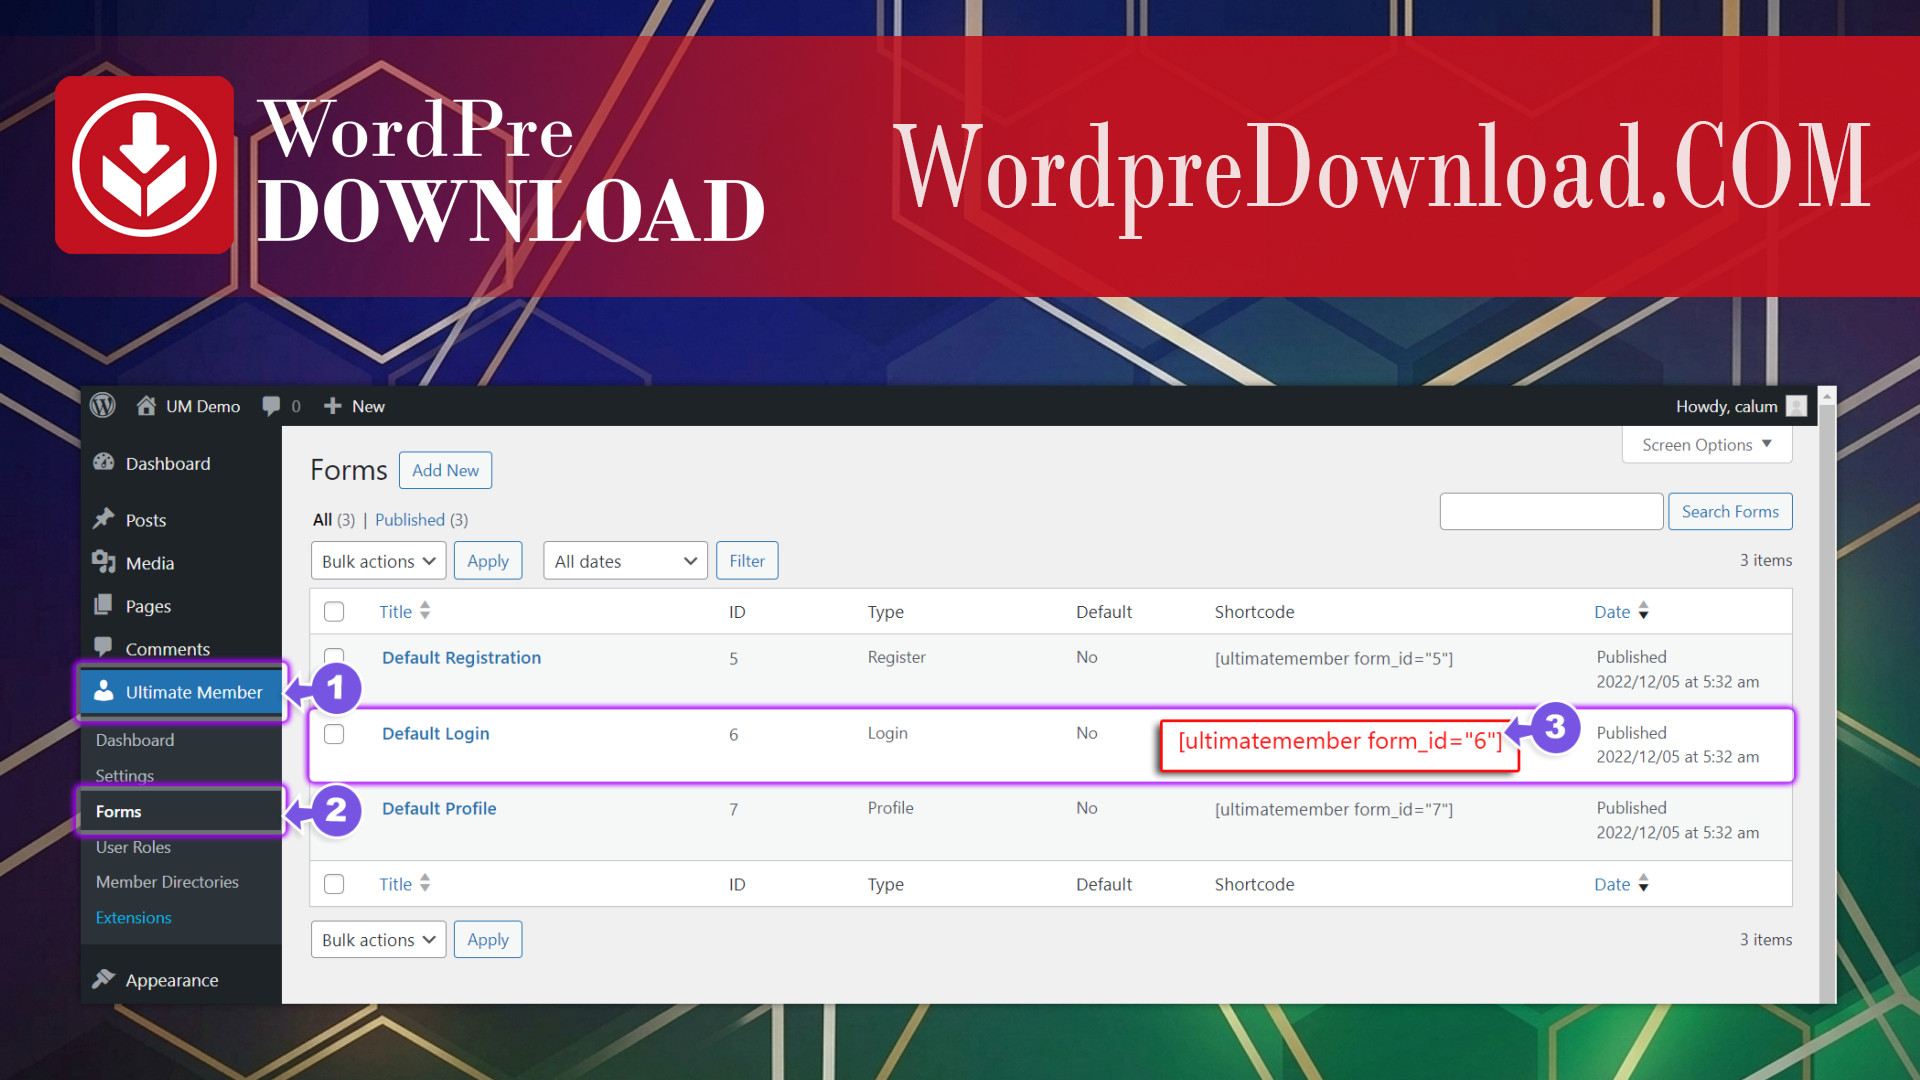
Task: Click the Comments icon in sidebar
Action: 103,646
